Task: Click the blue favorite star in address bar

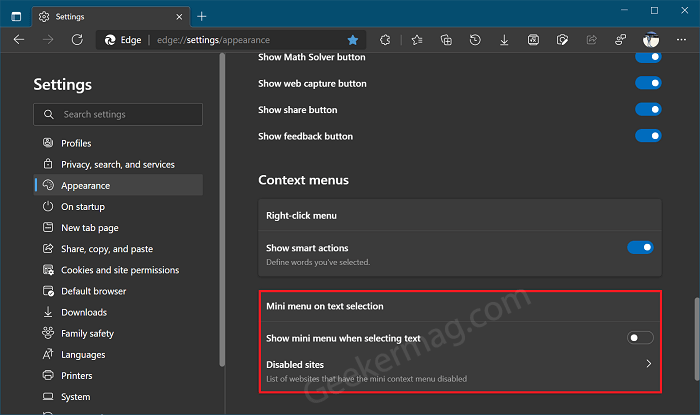Action: [x=353, y=40]
